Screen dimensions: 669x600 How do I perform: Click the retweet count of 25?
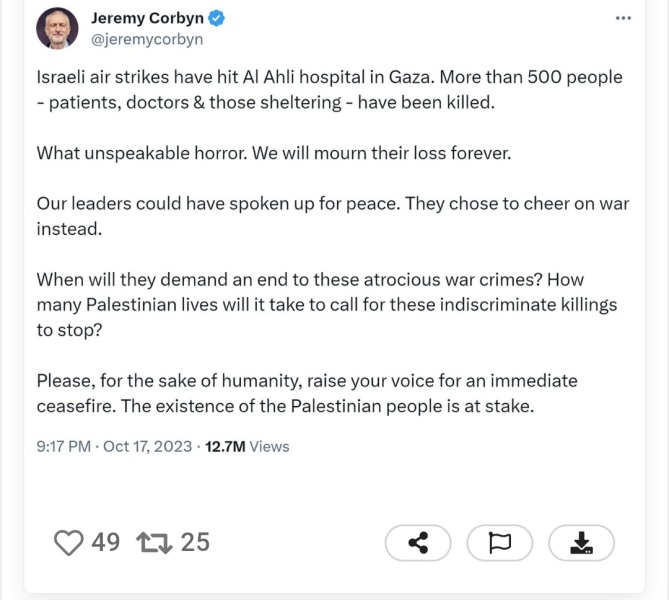point(195,543)
